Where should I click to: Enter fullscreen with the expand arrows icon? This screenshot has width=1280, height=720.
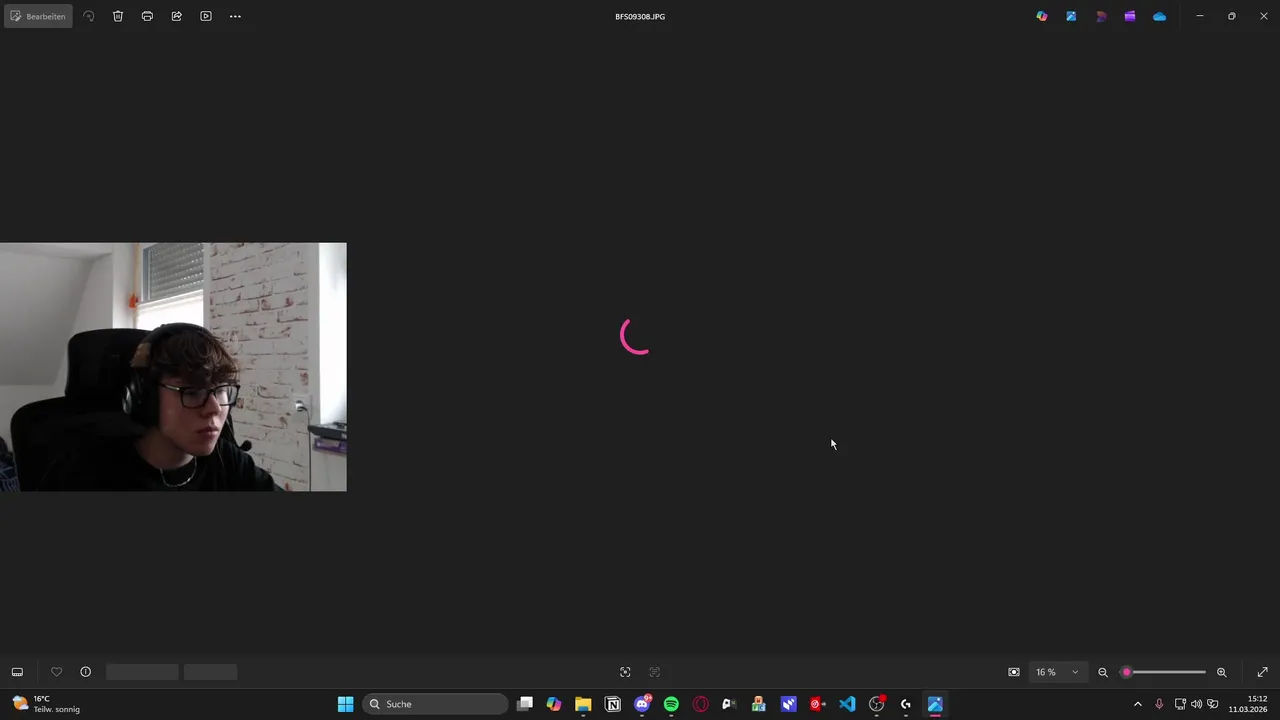(x=1262, y=672)
